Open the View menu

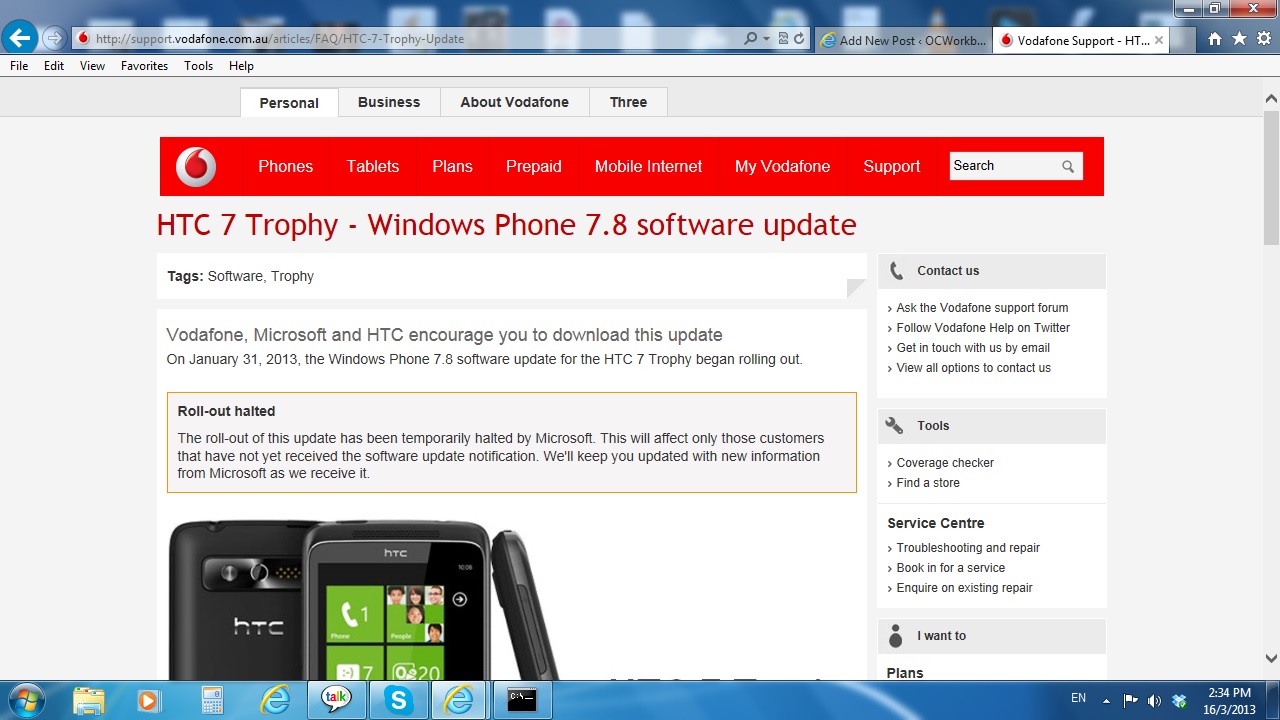pos(92,66)
